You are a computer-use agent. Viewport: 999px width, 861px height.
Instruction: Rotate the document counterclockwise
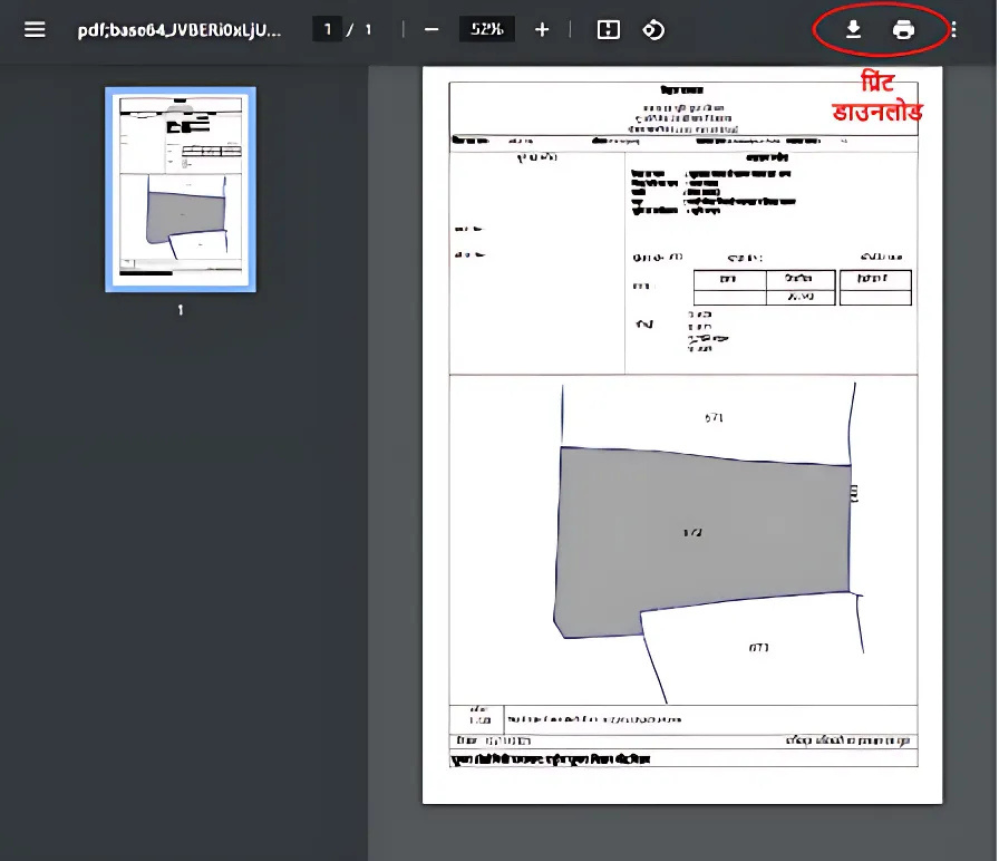click(653, 29)
